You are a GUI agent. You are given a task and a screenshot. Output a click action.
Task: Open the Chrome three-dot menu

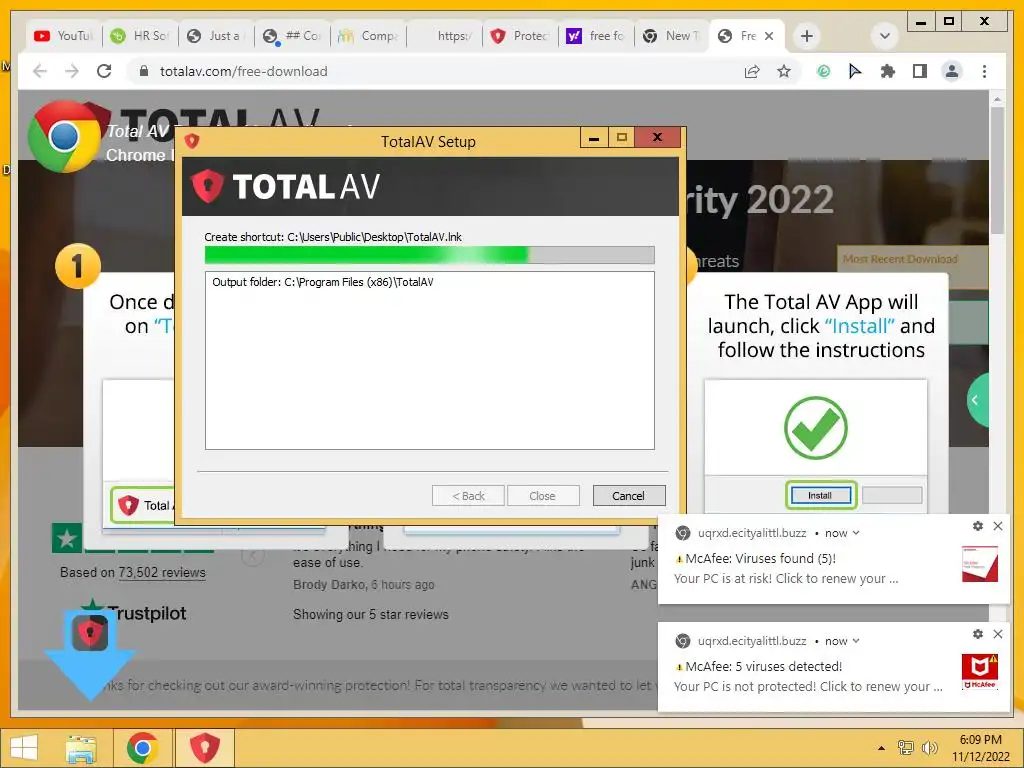click(984, 71)
